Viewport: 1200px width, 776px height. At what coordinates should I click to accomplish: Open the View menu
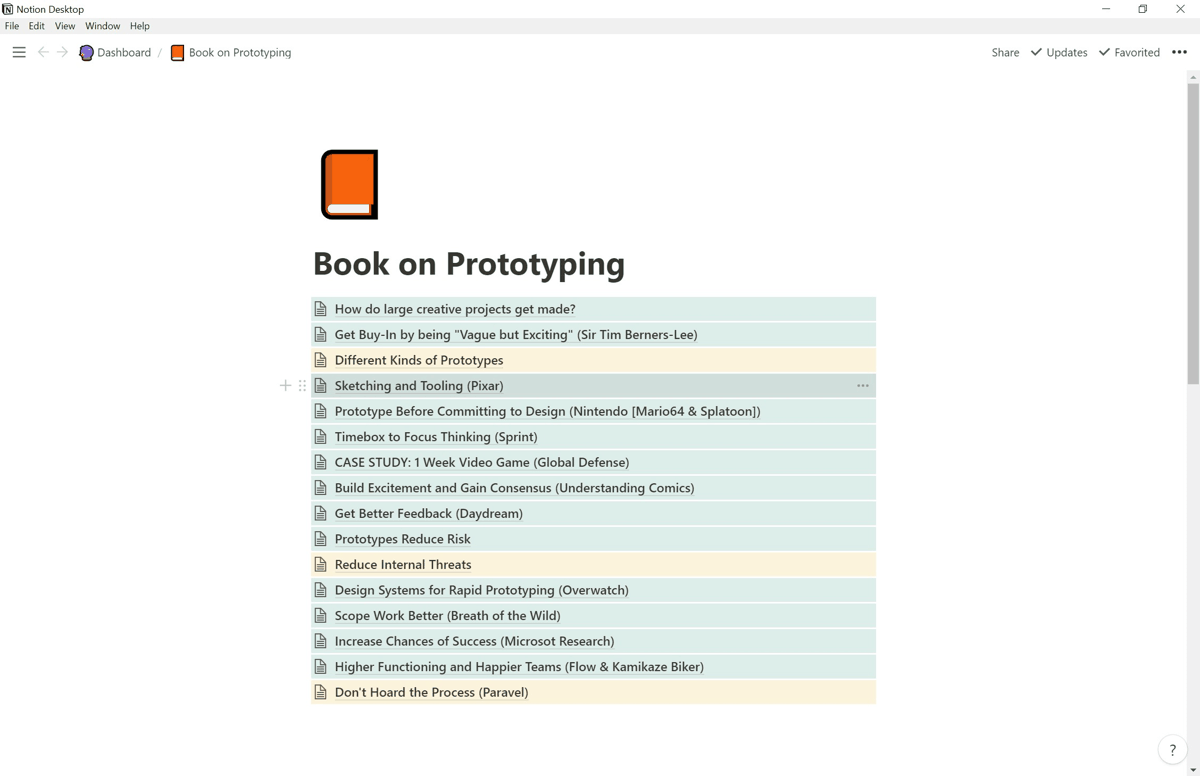(65, 26)
